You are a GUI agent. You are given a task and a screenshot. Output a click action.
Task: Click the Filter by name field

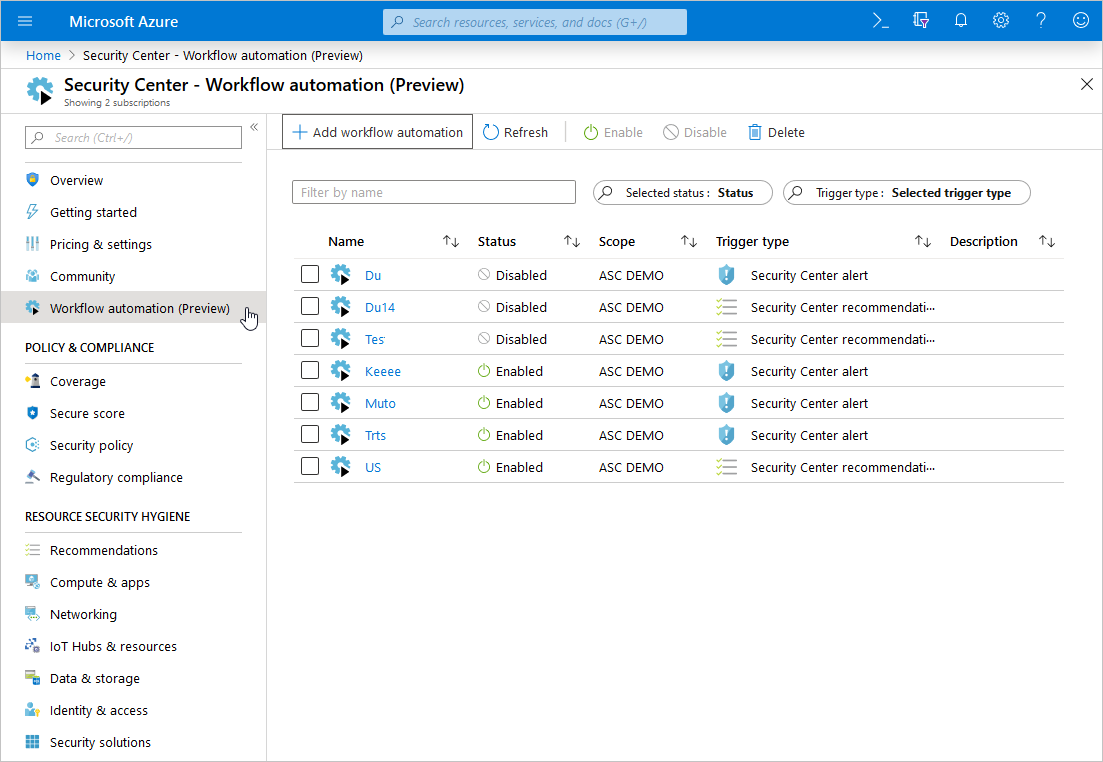tap(433, 192)
